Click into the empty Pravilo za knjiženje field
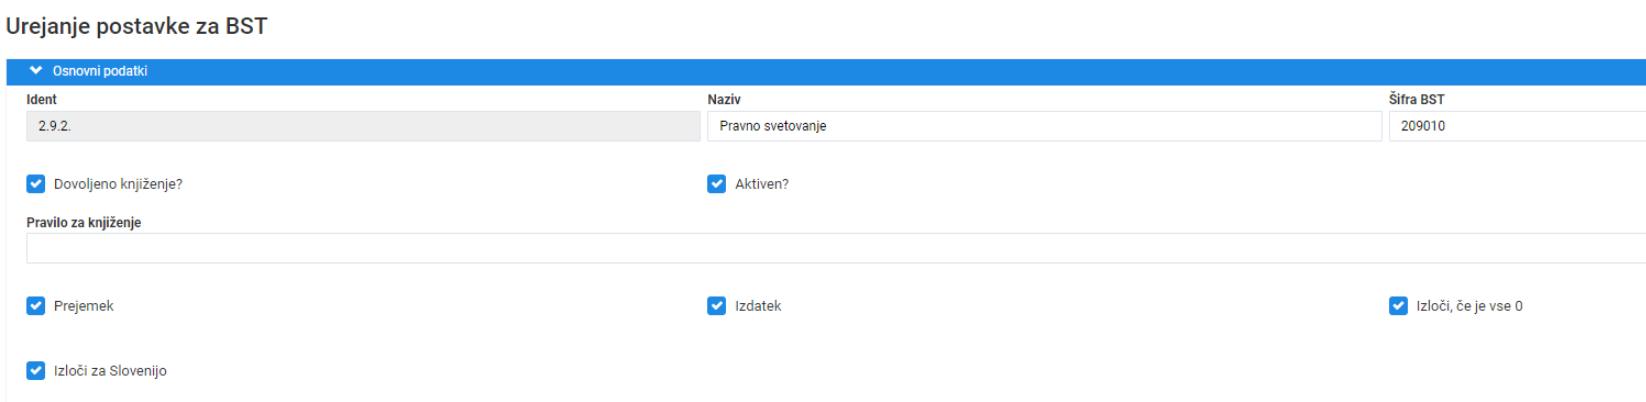The height and width of the screenshot is (402, 1646). [836, 248]
